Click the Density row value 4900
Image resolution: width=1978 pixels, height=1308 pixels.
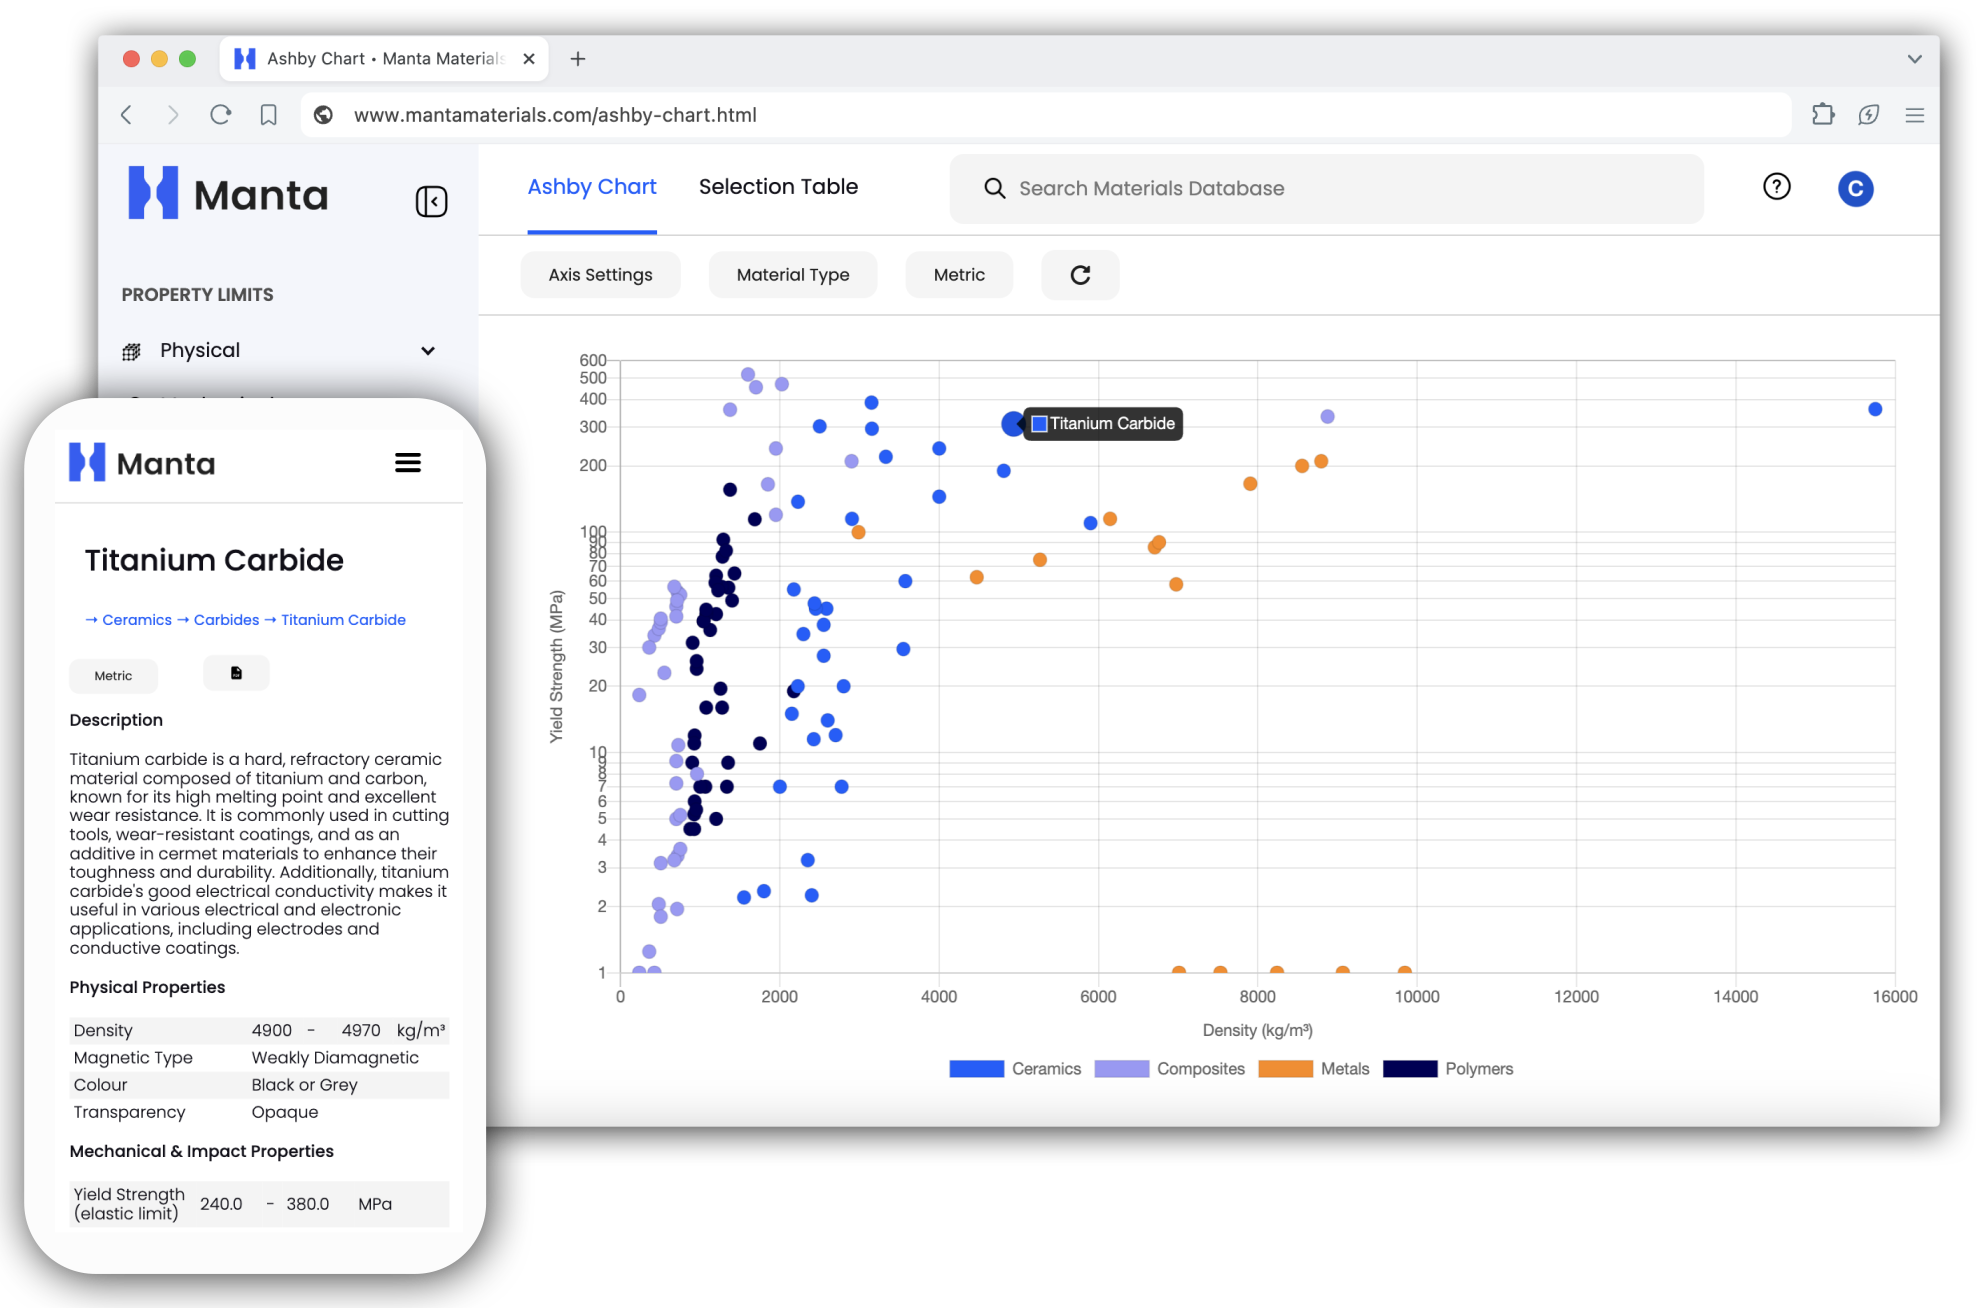pyautogui.click(x=272, y=1030)
